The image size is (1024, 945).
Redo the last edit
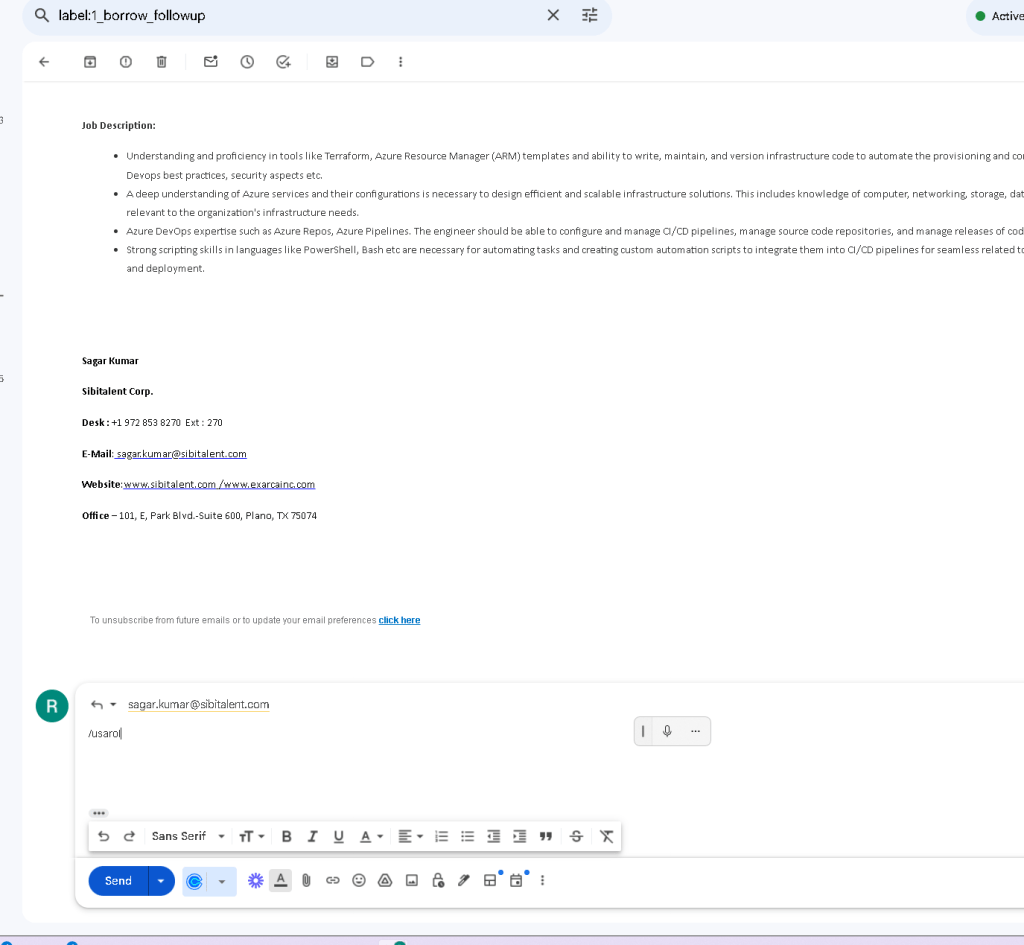click(x=129, y=837)
